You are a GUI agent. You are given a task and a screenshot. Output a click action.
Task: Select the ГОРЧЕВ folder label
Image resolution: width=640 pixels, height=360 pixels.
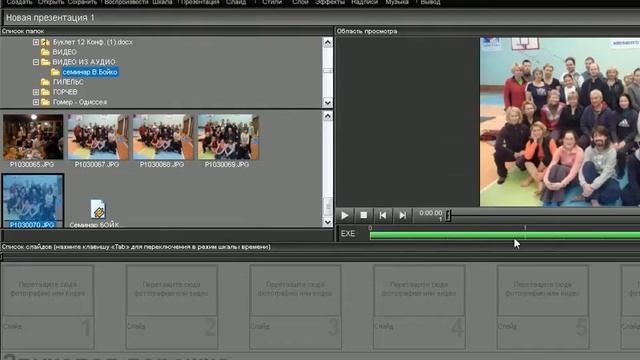[x=65, y=92]
